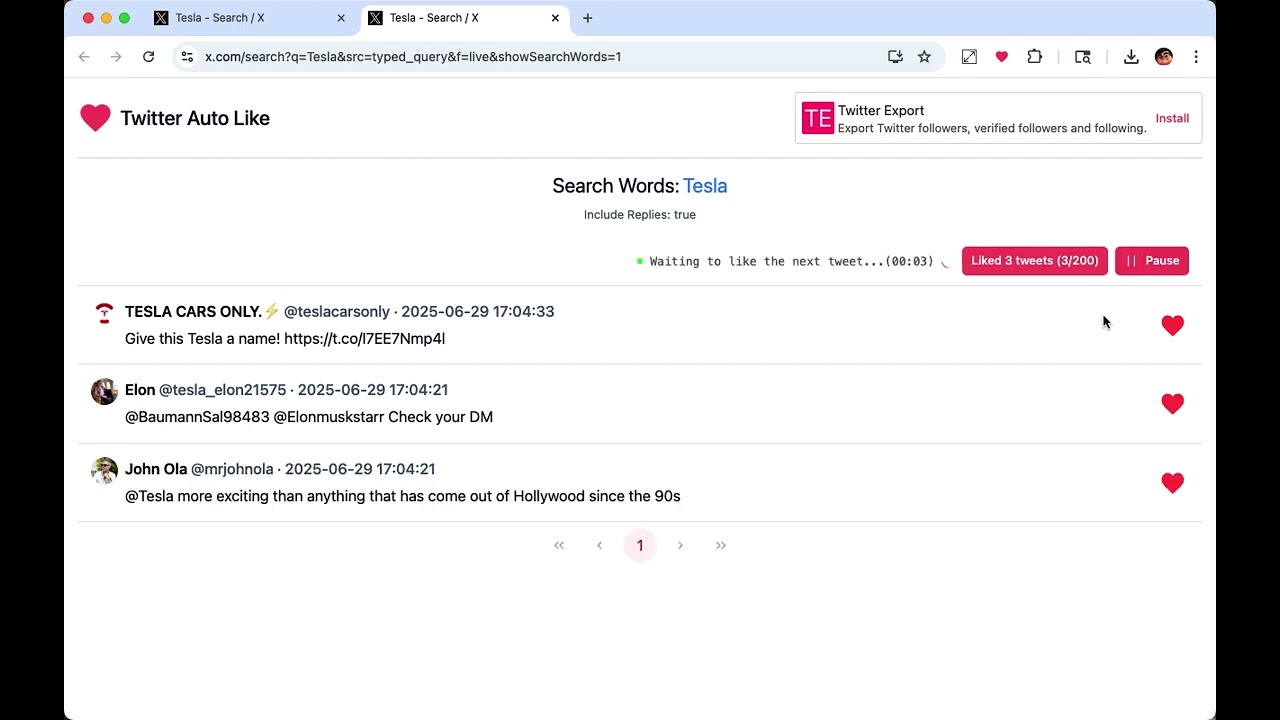Open @mrjohnola handle
This screenshot has width=1280, height=720.
(232, 469)
